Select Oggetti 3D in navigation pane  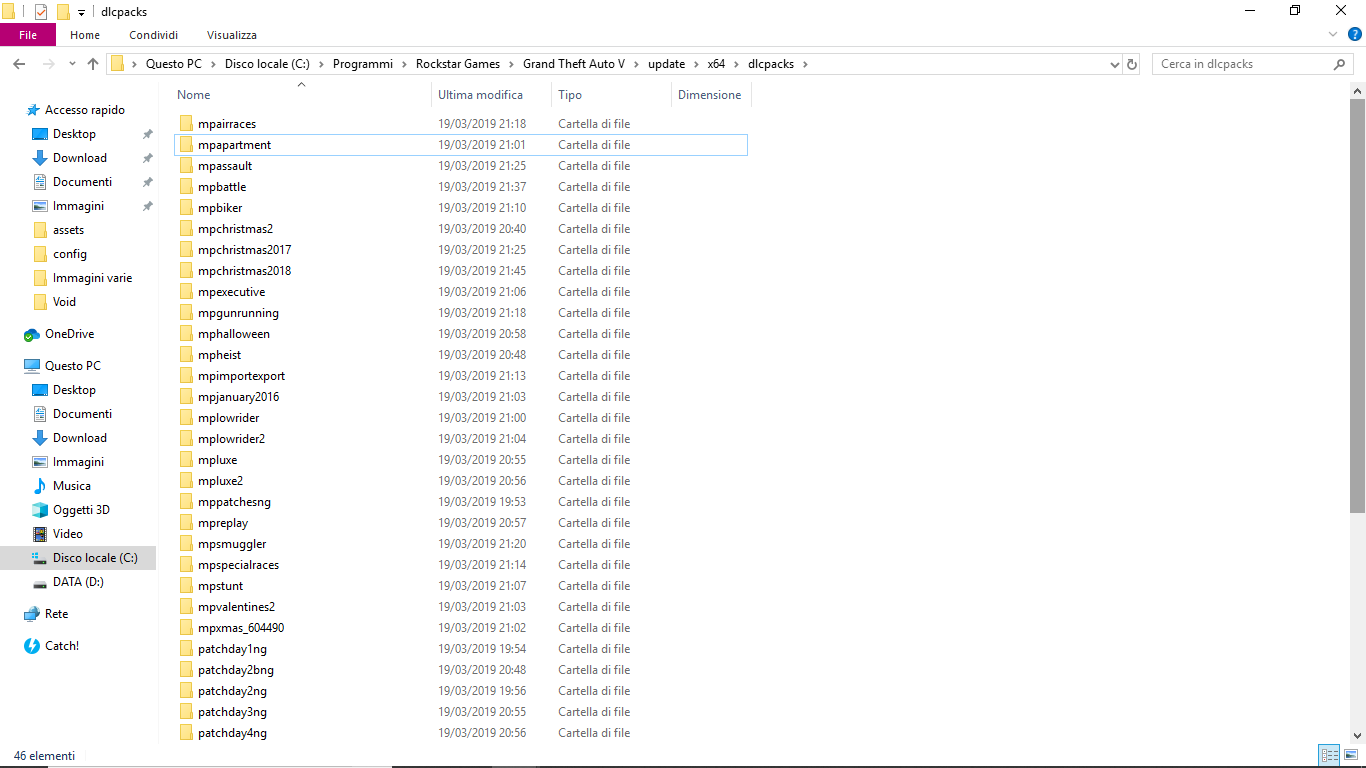[81, 510]
